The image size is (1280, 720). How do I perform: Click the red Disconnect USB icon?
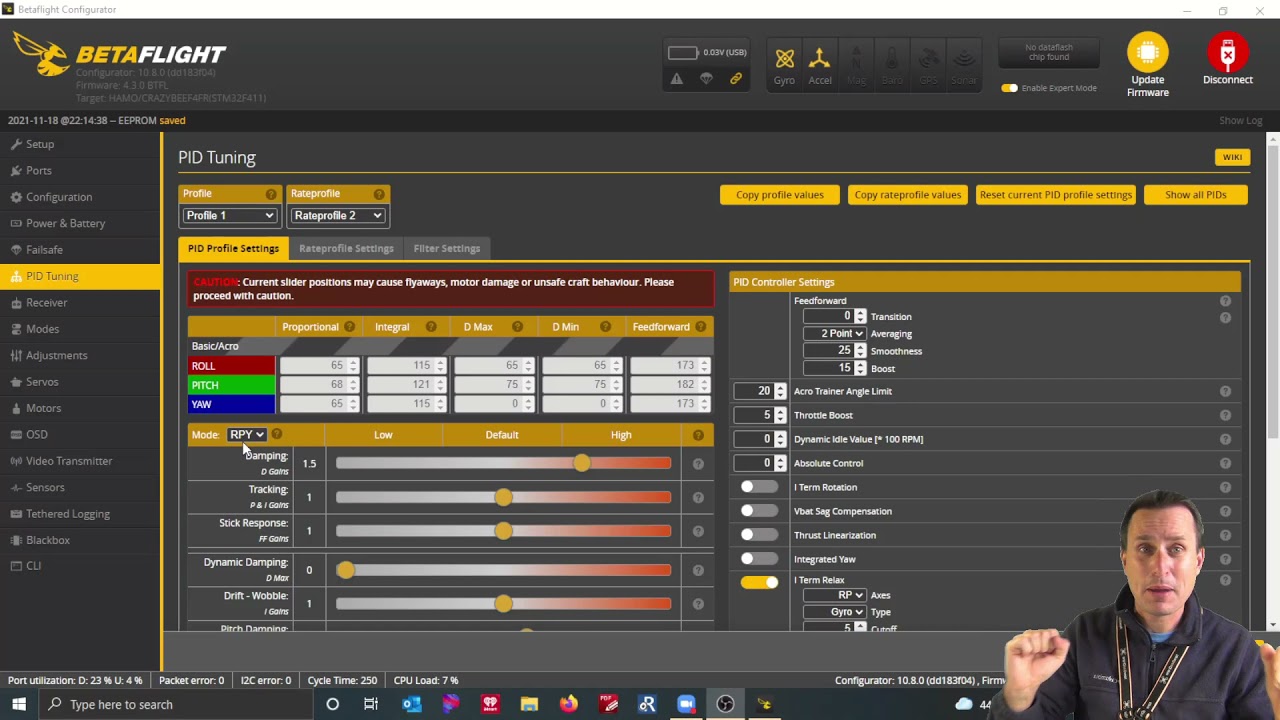click(1227, 53)
